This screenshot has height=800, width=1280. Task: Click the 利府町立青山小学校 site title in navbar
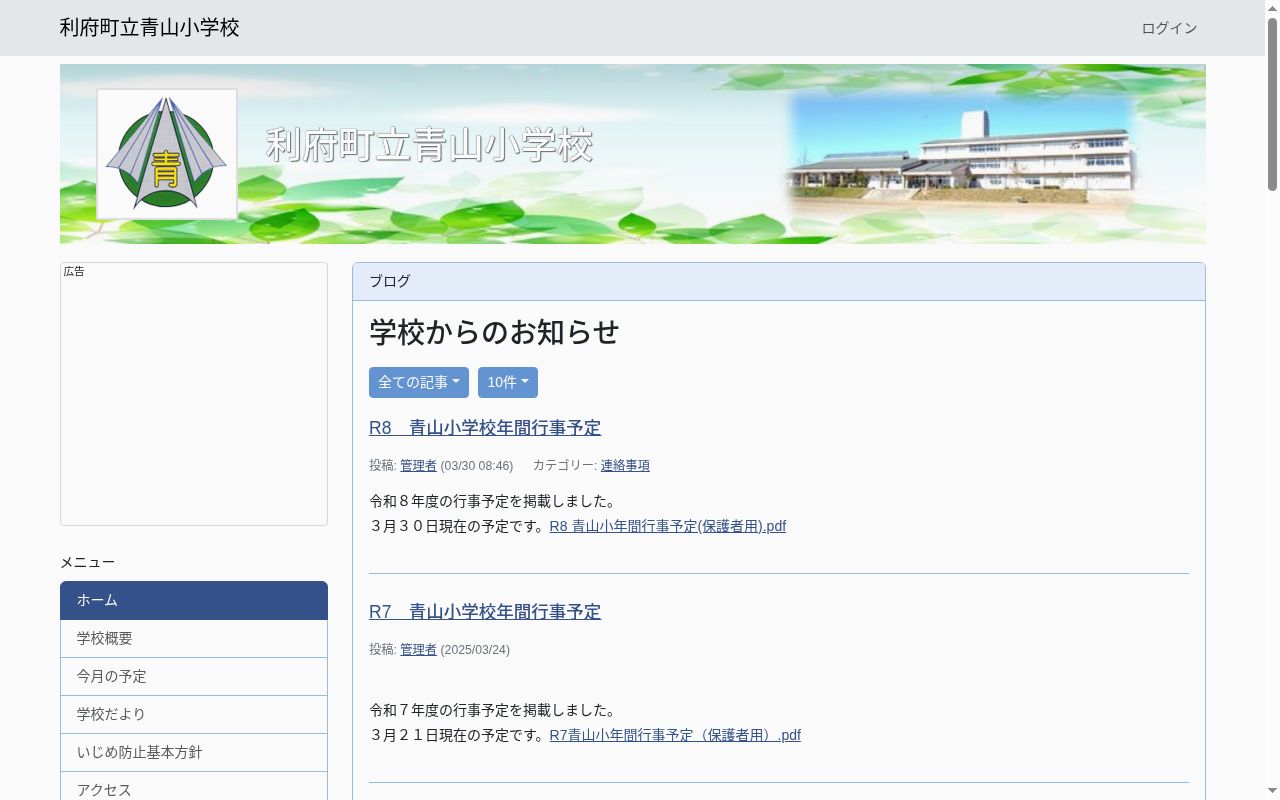(150, 27)
